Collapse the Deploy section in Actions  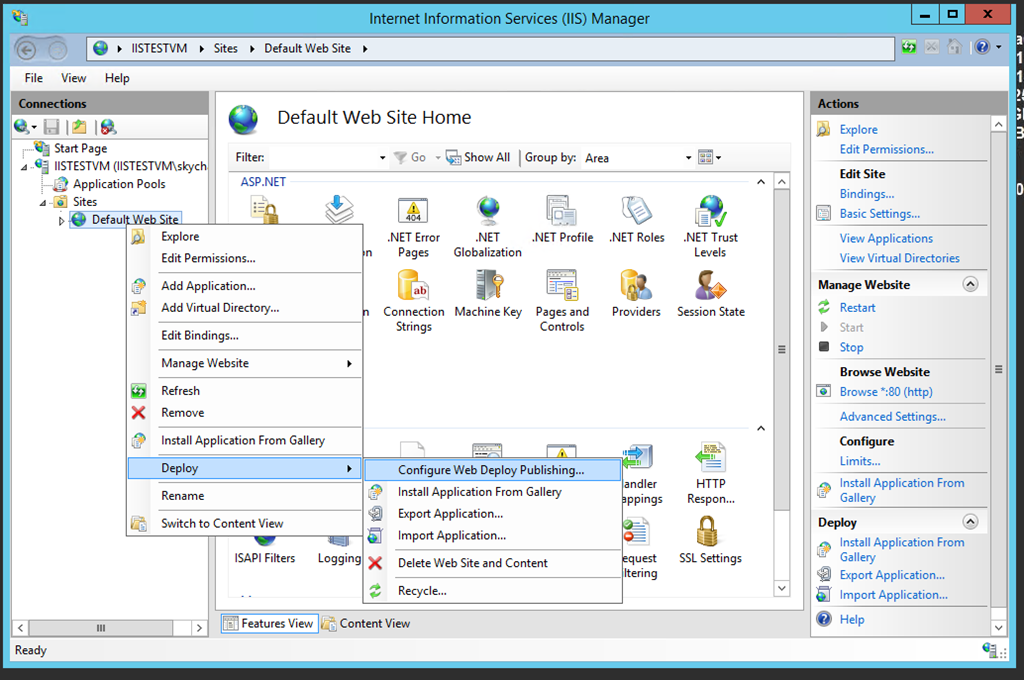click(x=970, y=522)
